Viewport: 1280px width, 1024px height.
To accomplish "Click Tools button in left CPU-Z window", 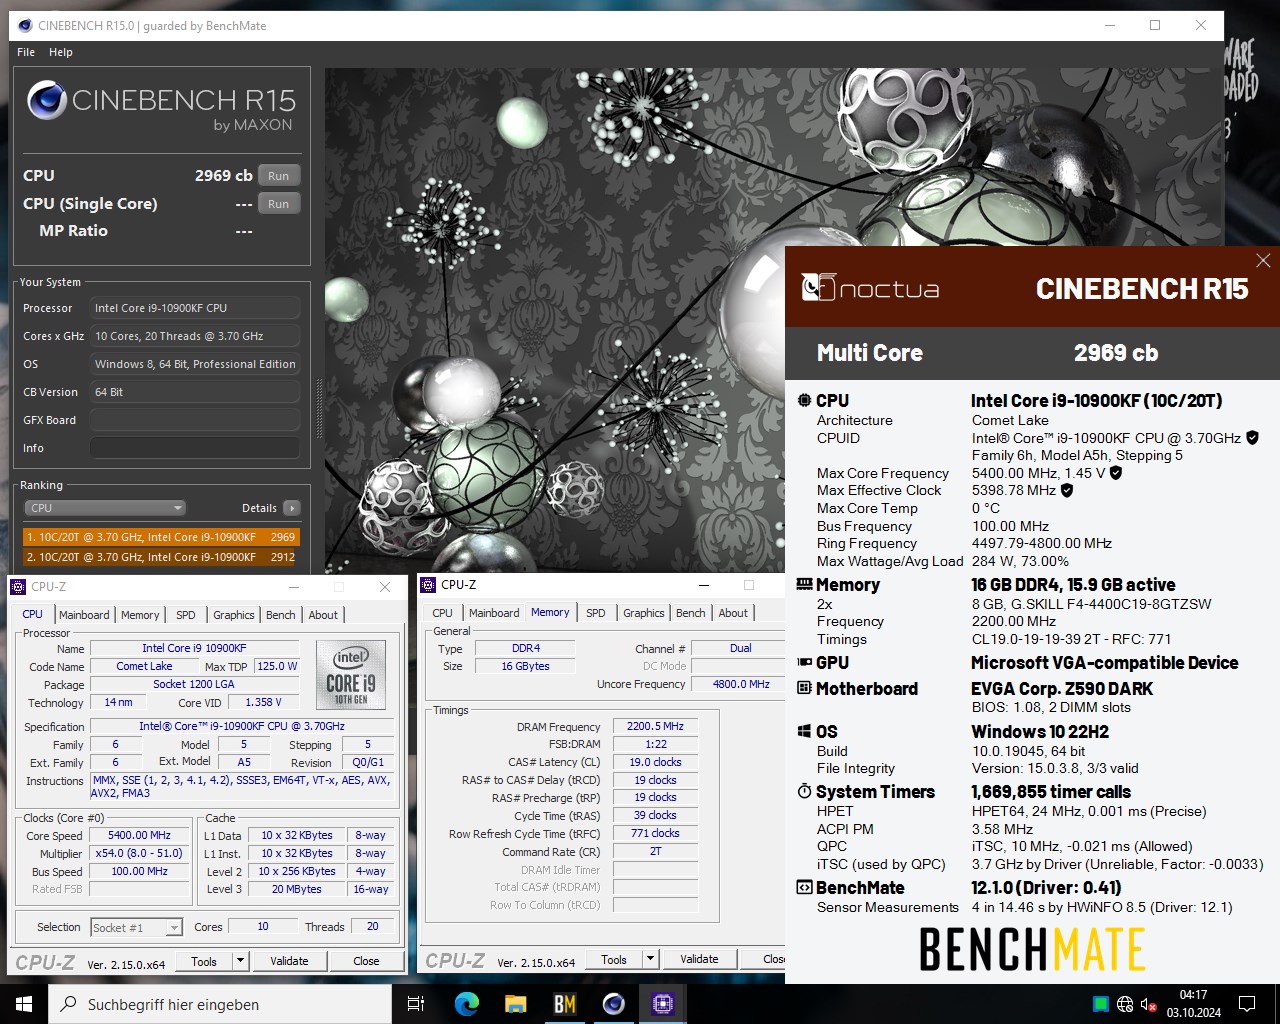I will [204, 961].
